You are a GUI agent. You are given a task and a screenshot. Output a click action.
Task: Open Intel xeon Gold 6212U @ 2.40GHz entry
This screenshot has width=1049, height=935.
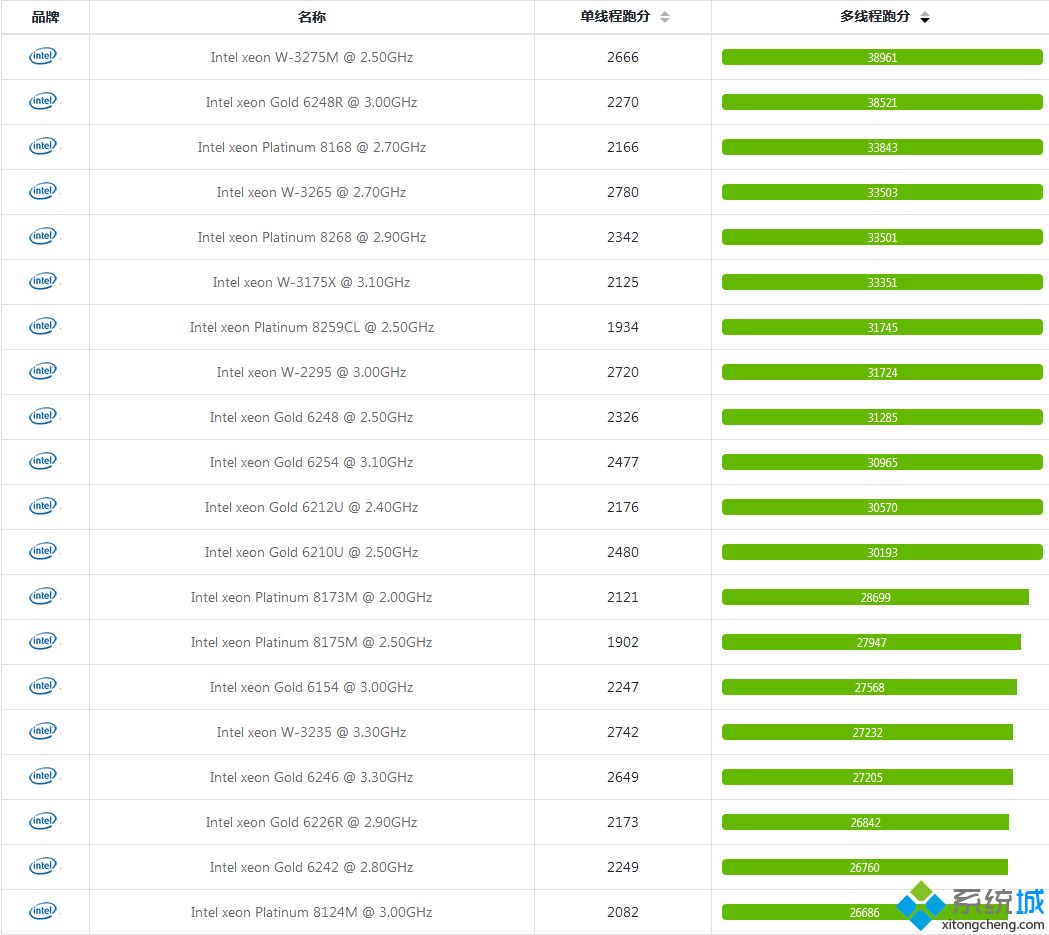point(312,507)
